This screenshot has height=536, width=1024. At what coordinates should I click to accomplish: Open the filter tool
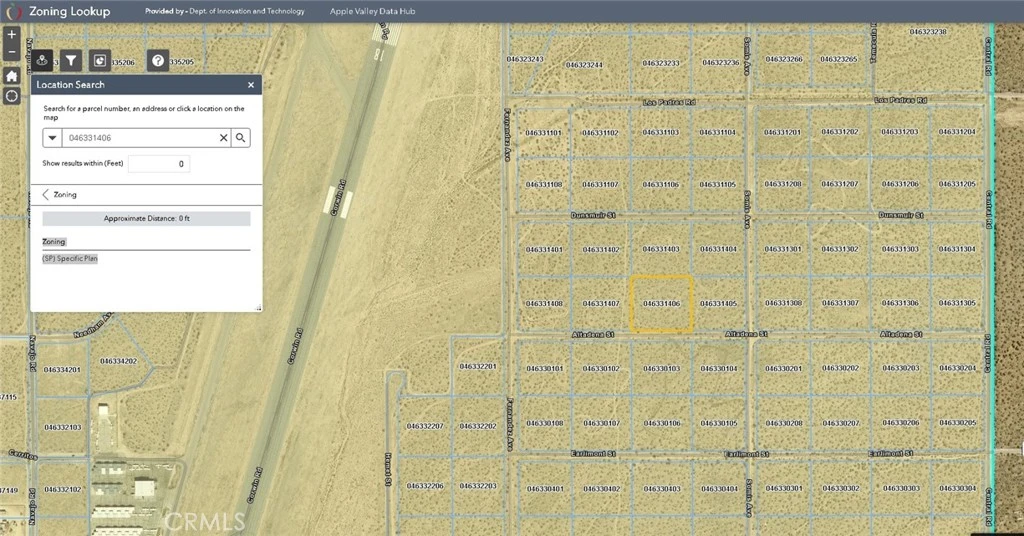click(71, 61)
